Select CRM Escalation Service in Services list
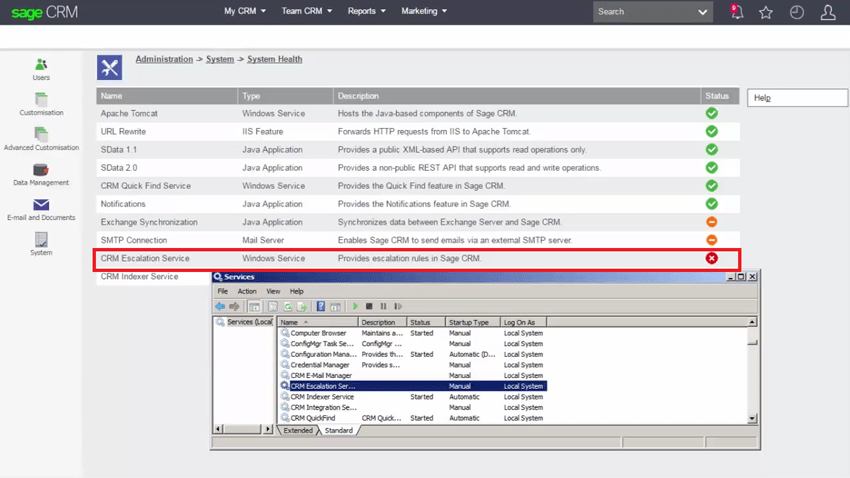The image size is (850, 478). coord(413,386)
